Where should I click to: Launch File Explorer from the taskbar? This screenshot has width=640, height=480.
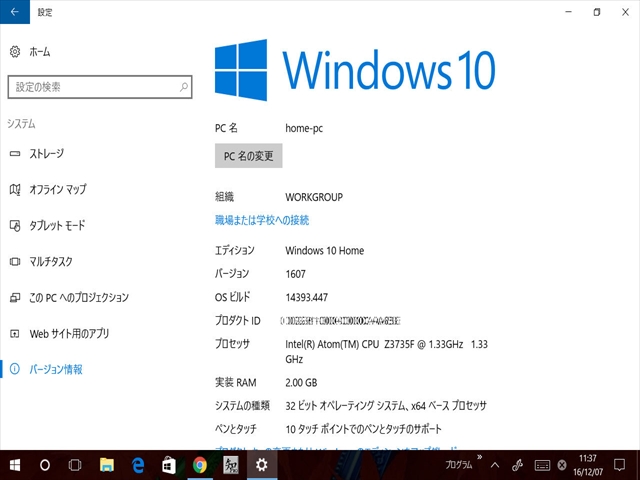click(107, 465)
